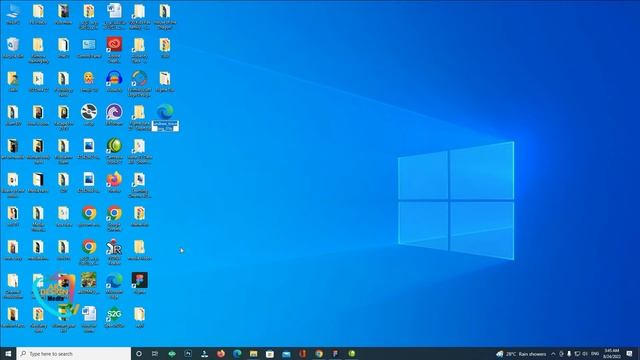
Task: Open the Microsoft Edge shortcut beside Figma
Action: 114,286
